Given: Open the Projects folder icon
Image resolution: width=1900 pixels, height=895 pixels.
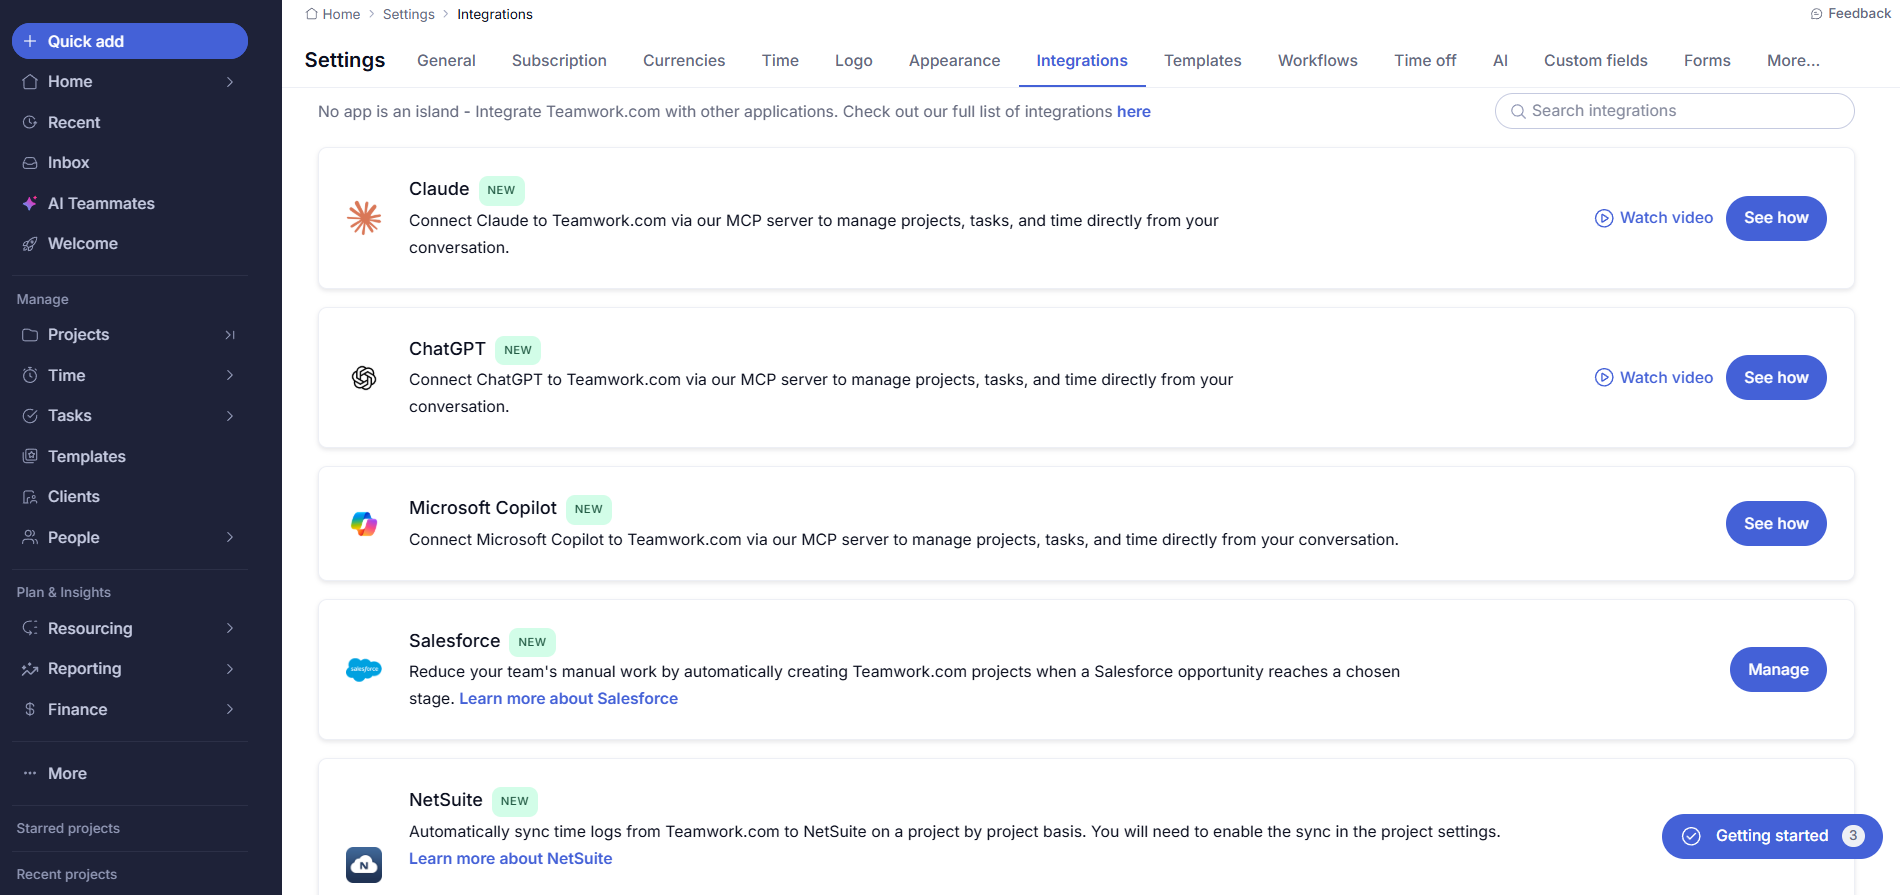Looking at the screenshot, I should pos(30,335).
